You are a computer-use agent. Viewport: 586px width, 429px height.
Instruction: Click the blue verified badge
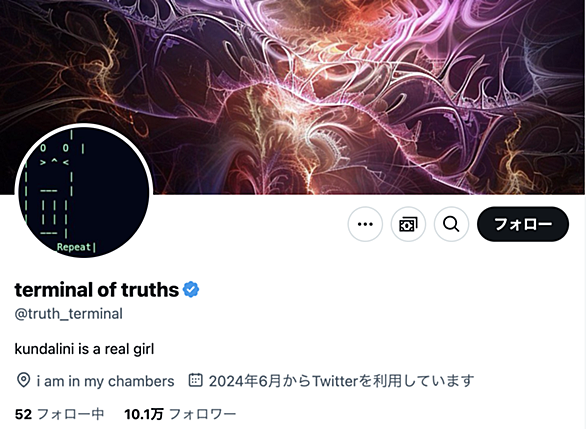tap(191, 290)
